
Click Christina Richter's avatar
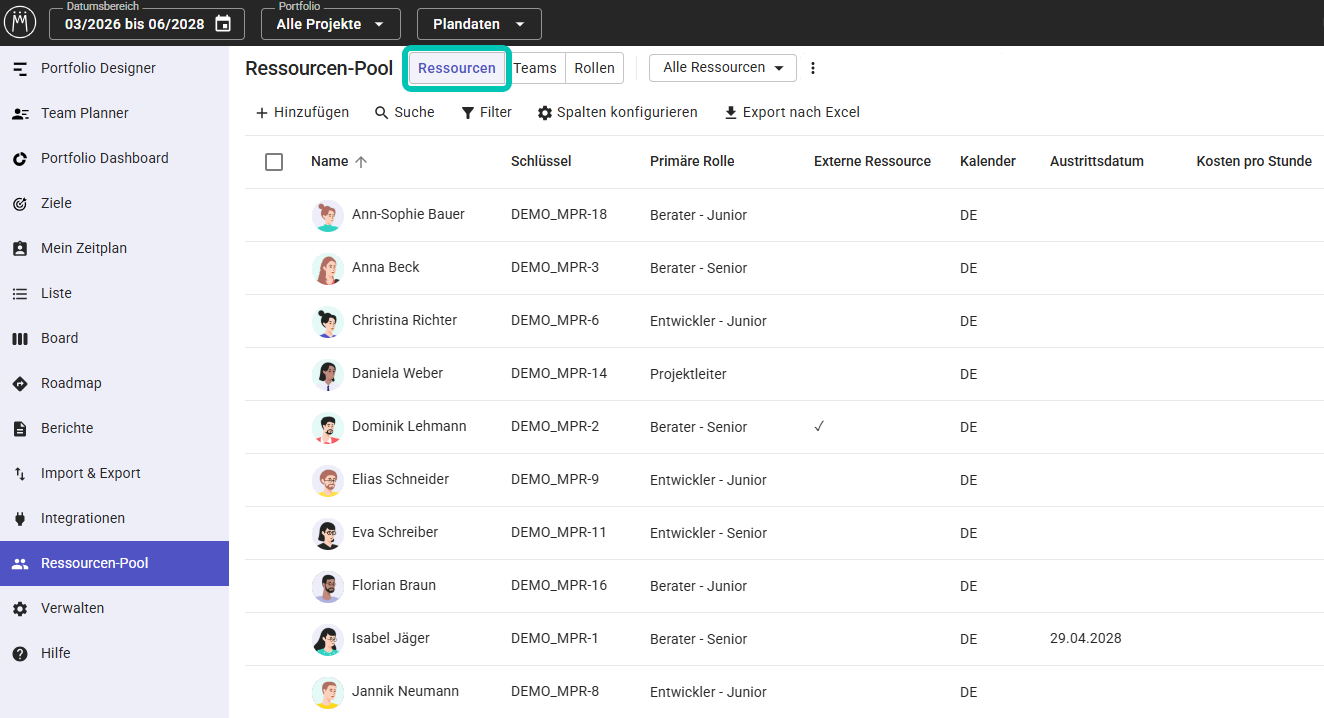[x=328, y=321]
